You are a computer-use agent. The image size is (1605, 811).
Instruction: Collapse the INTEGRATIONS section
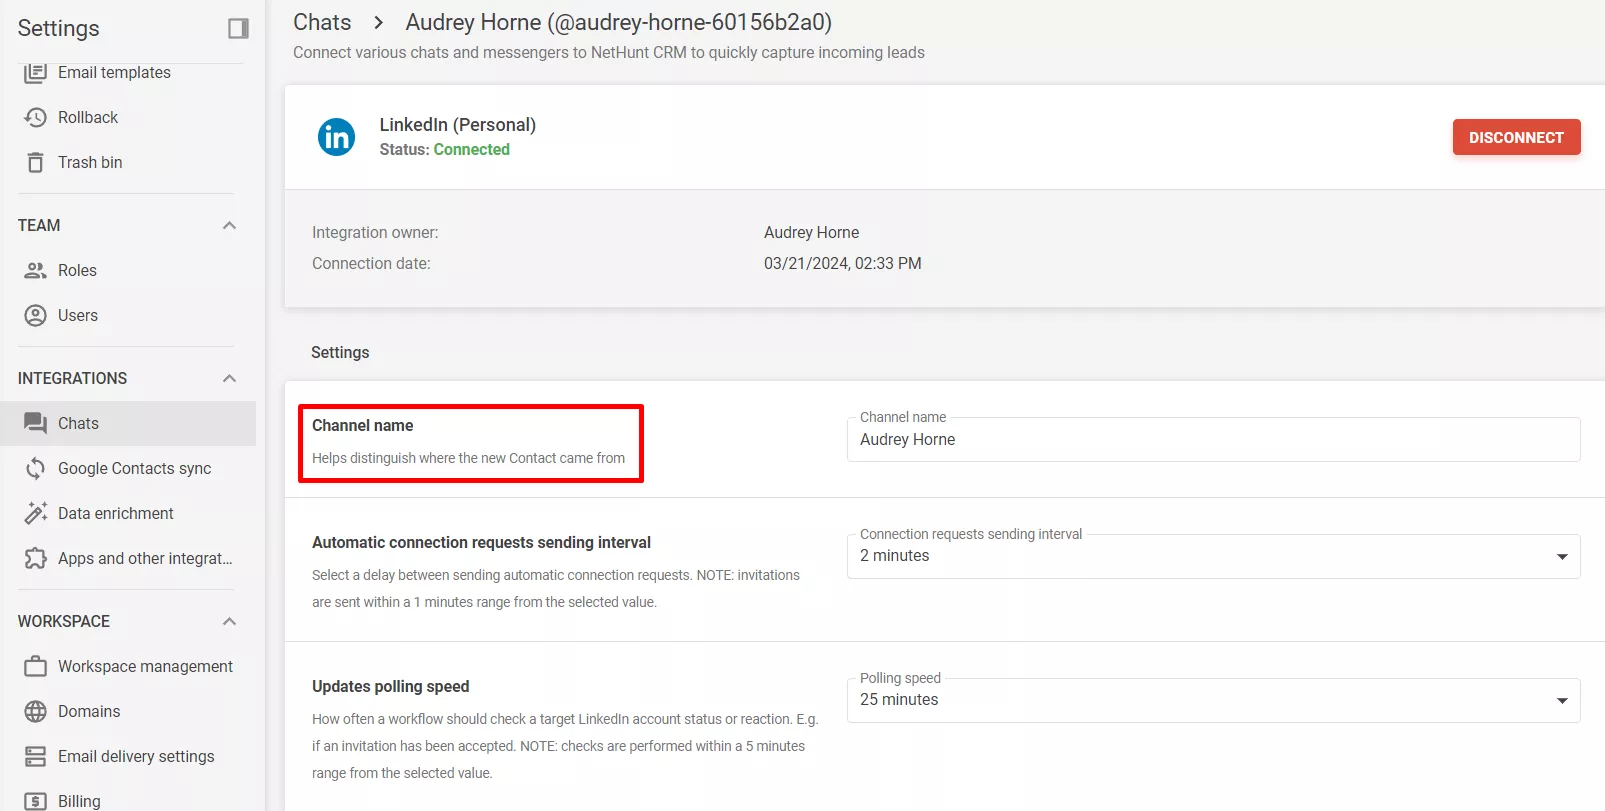pos(229,378)
